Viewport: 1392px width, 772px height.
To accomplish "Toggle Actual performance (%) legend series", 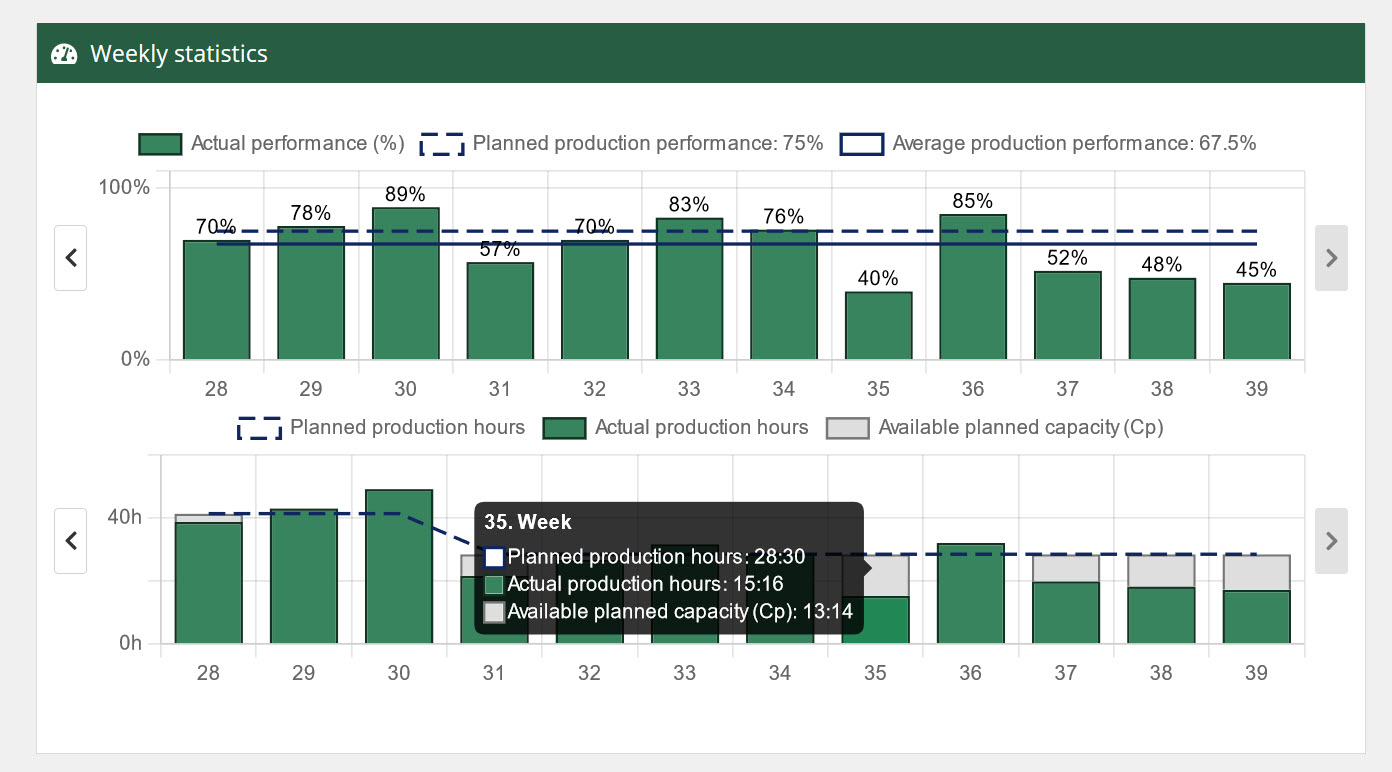I will (x=271, y=144).
